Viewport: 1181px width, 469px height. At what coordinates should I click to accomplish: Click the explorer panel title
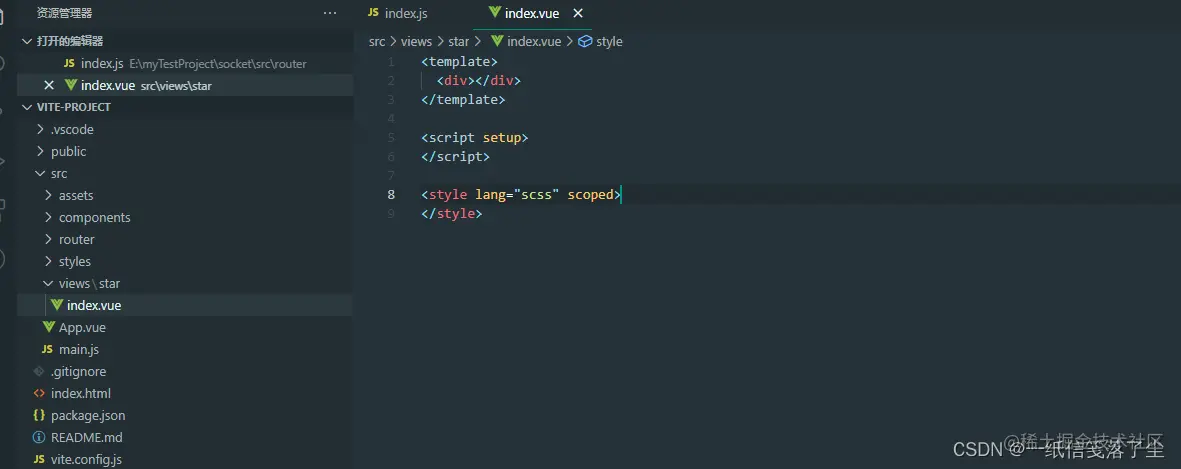click(64, 13)
